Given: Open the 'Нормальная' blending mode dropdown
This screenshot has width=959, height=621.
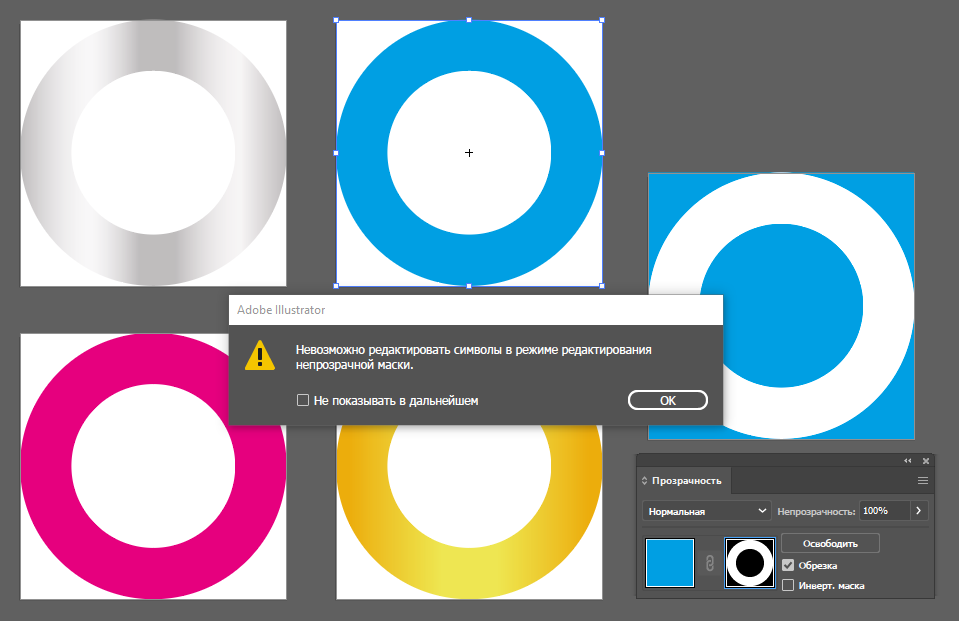Looking at the screenshot, I should (706, 511).
